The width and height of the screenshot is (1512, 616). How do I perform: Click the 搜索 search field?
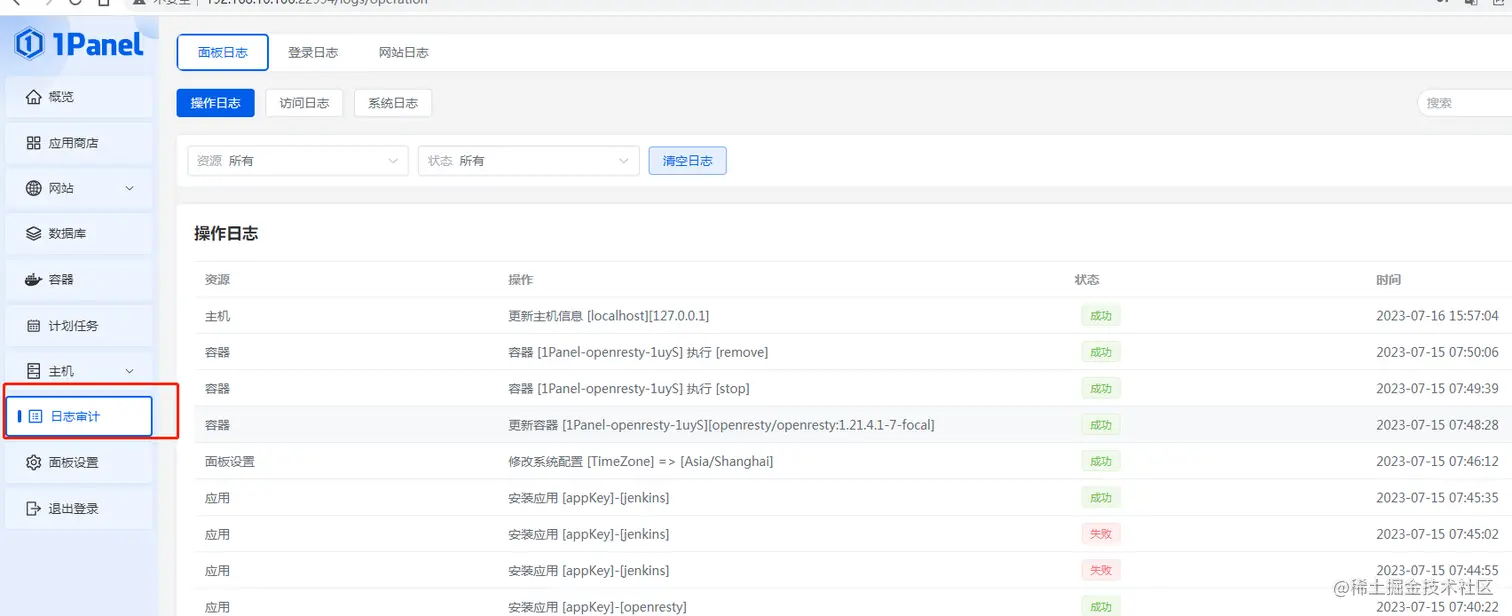click(1464, 103)
